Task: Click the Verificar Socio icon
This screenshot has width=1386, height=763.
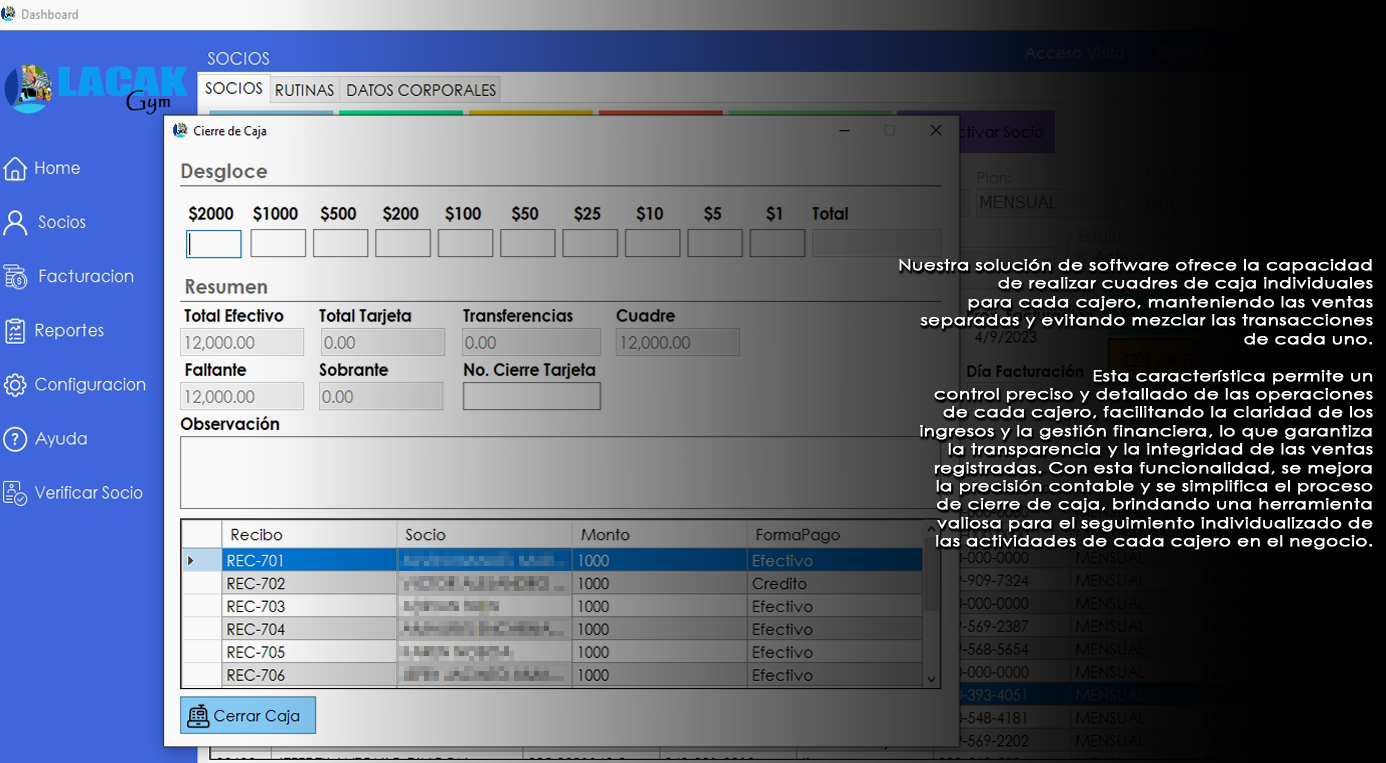Action: coord(15,493)
